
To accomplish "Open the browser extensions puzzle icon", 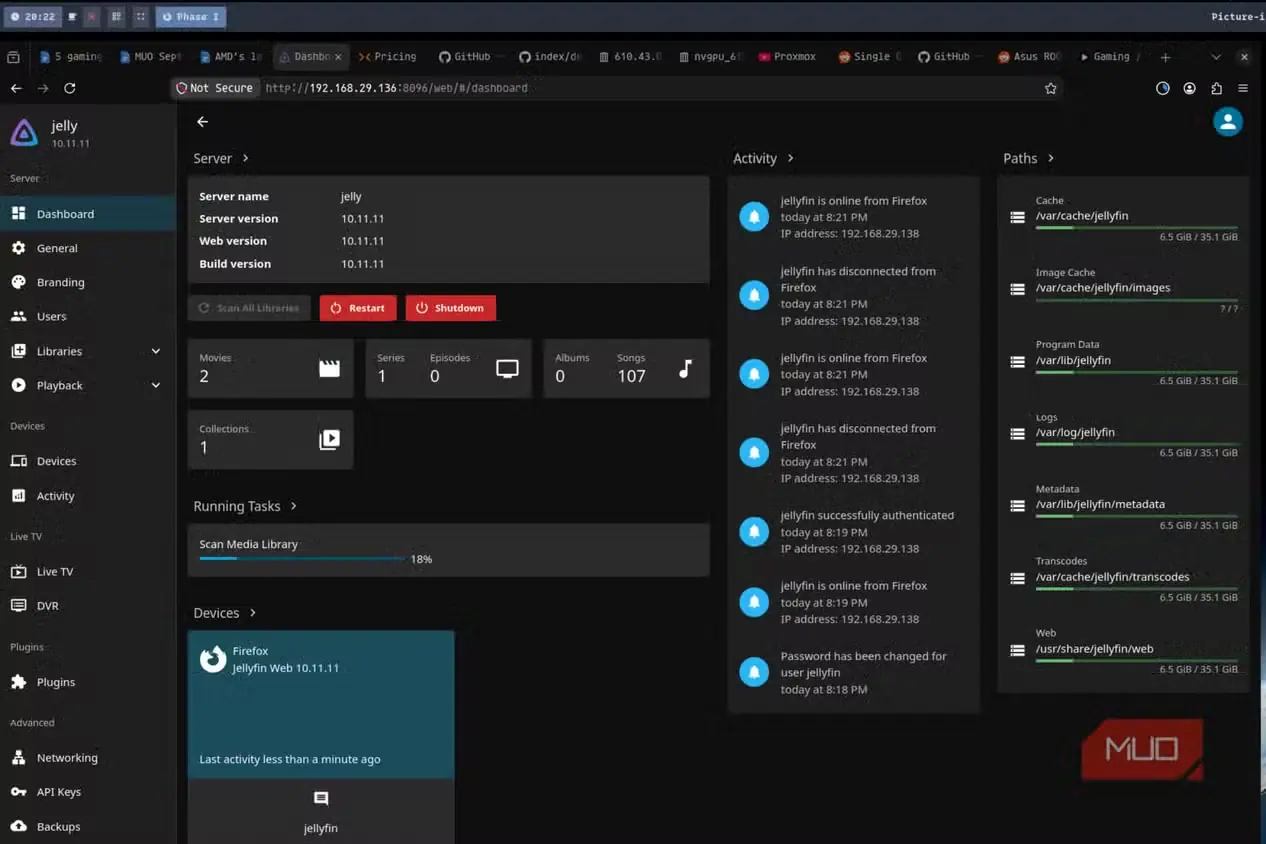I will click(x=1216, y=88).
